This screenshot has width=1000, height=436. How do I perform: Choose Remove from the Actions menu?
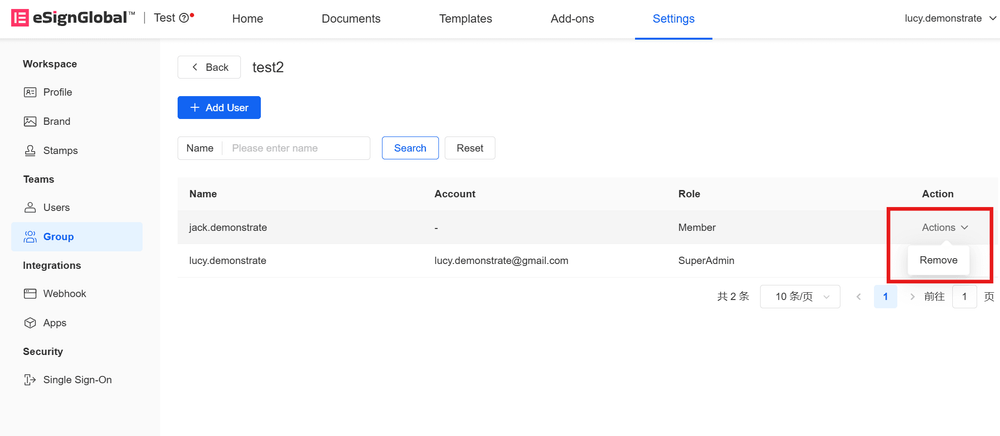tap(938, 260)
